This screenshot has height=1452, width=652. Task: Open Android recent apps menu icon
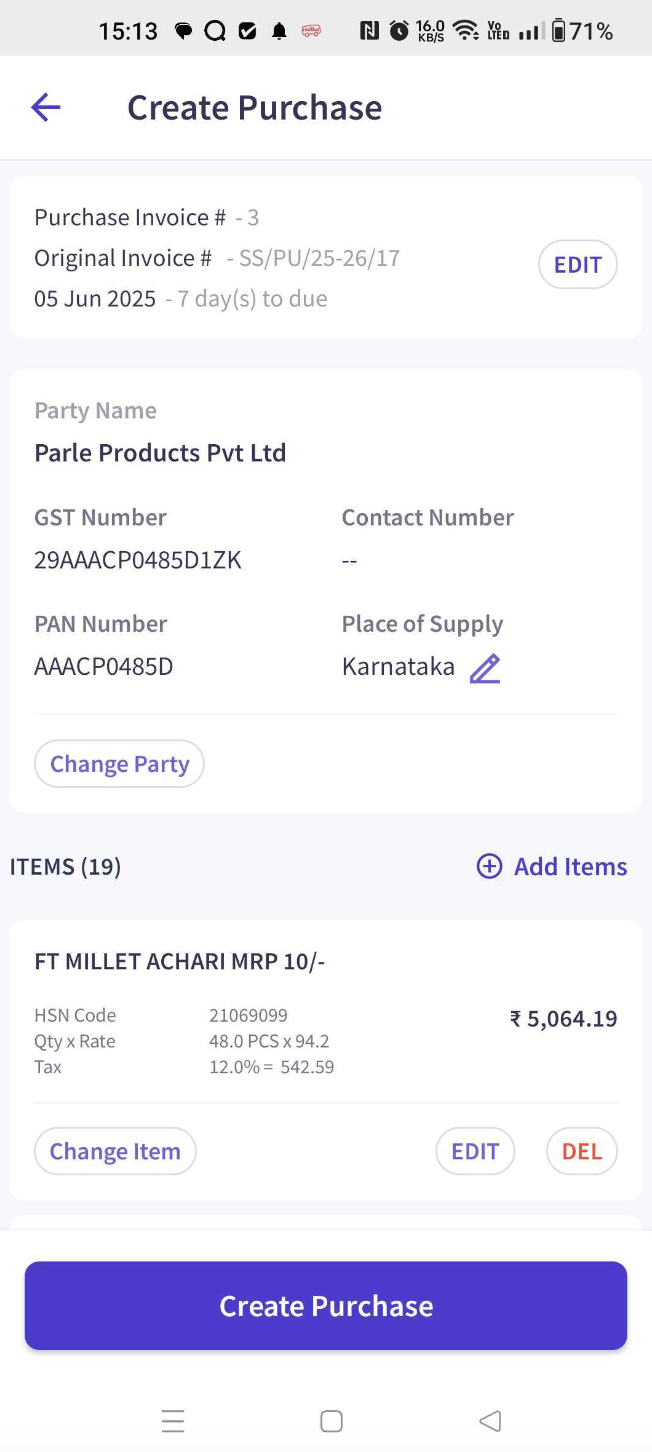pos(173,1421)
